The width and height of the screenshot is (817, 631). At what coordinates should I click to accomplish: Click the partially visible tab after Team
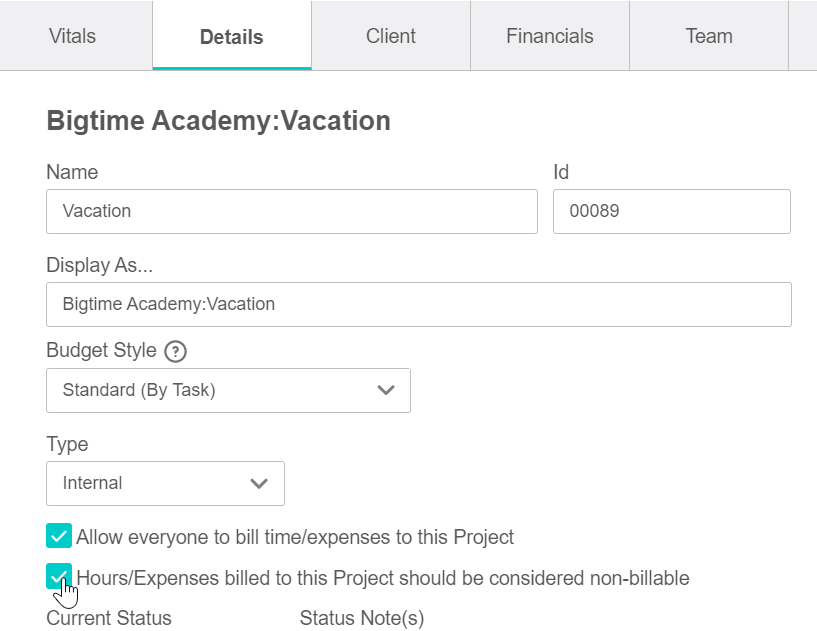click(x=803, y=36)
